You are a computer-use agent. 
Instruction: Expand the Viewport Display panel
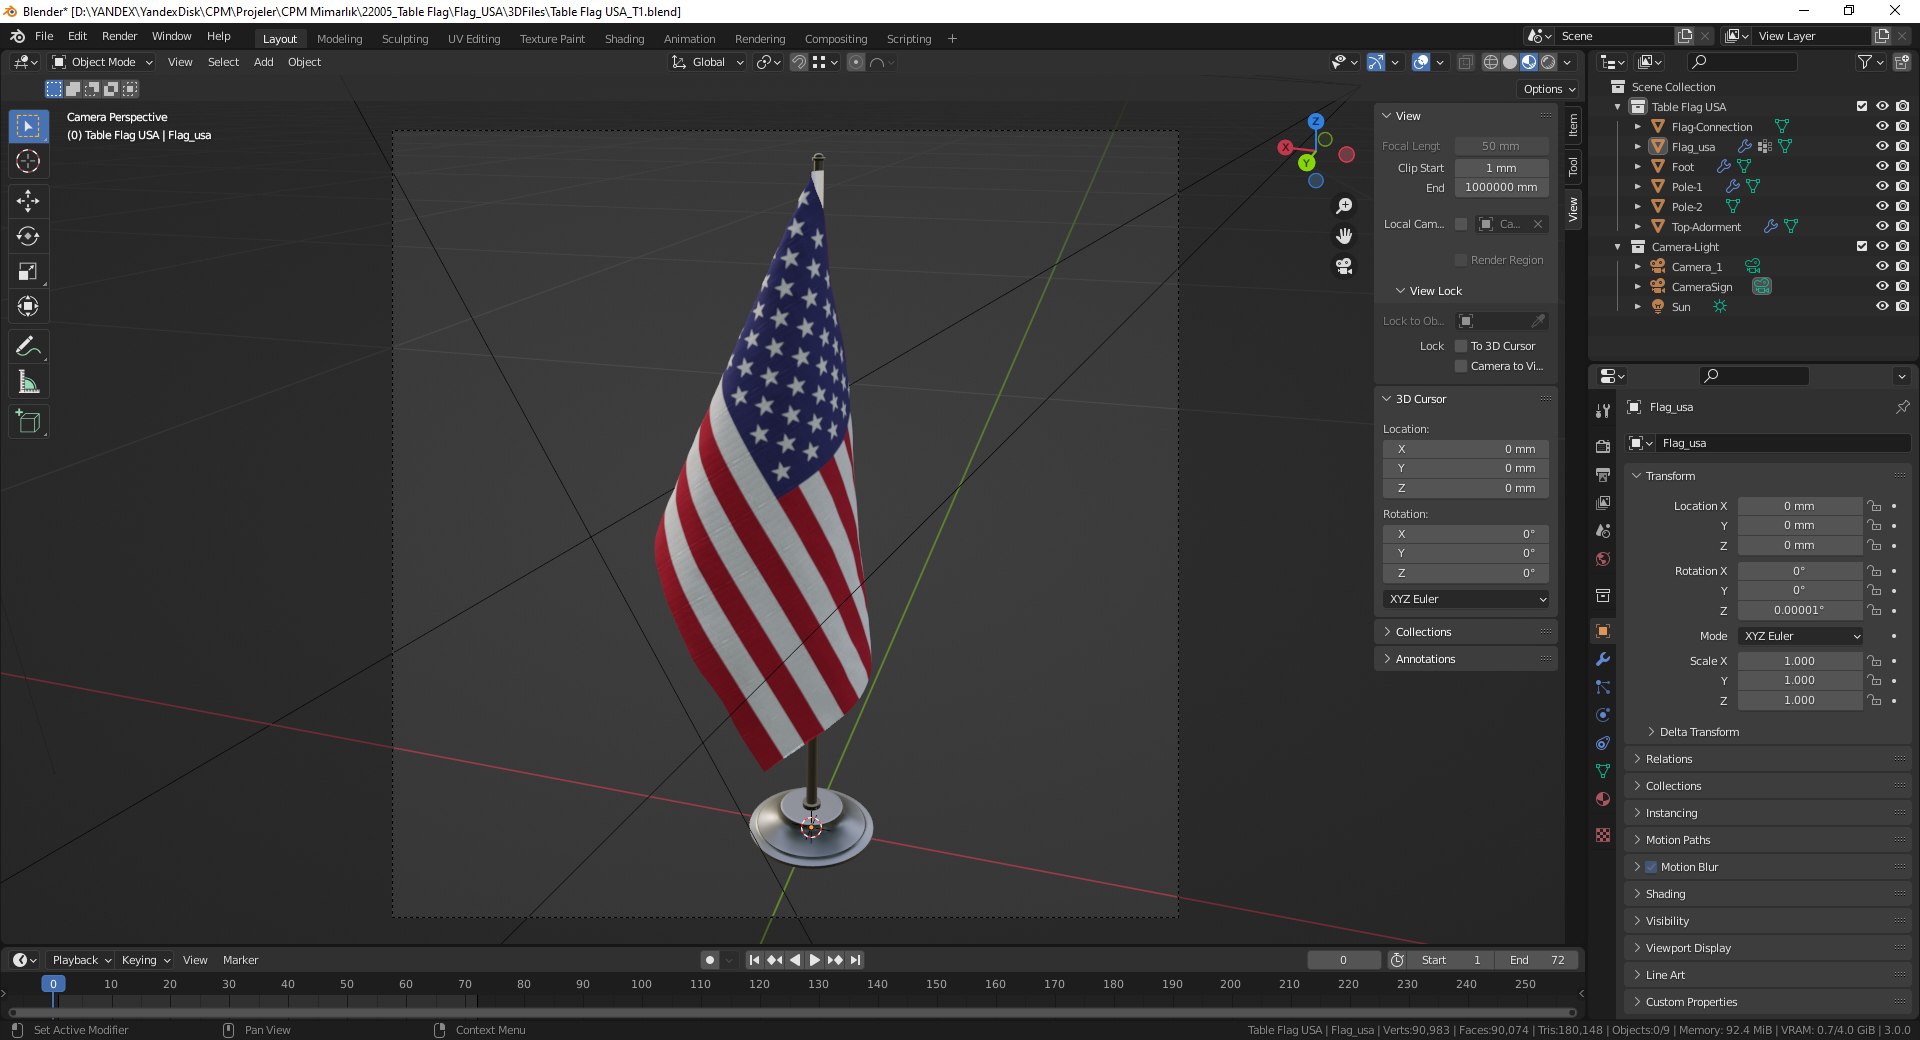(1688, 948)
